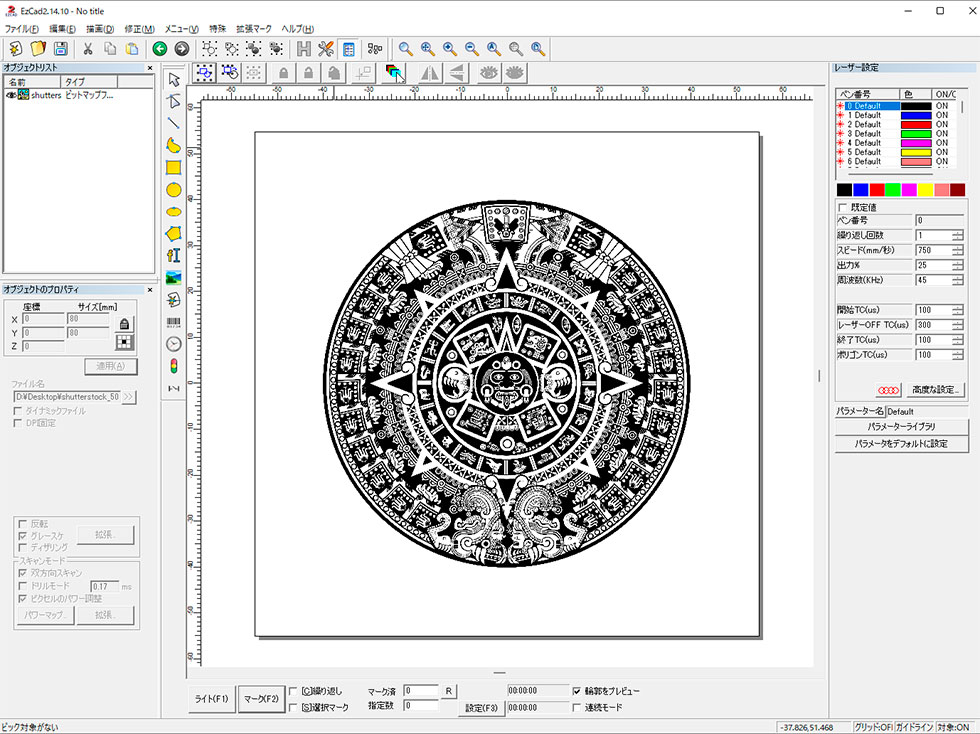Viewport: 980px width, 734px height.
Task: Pick the yellow color swatch in palette
Action: pyautogui.click(x=925, y=190)
